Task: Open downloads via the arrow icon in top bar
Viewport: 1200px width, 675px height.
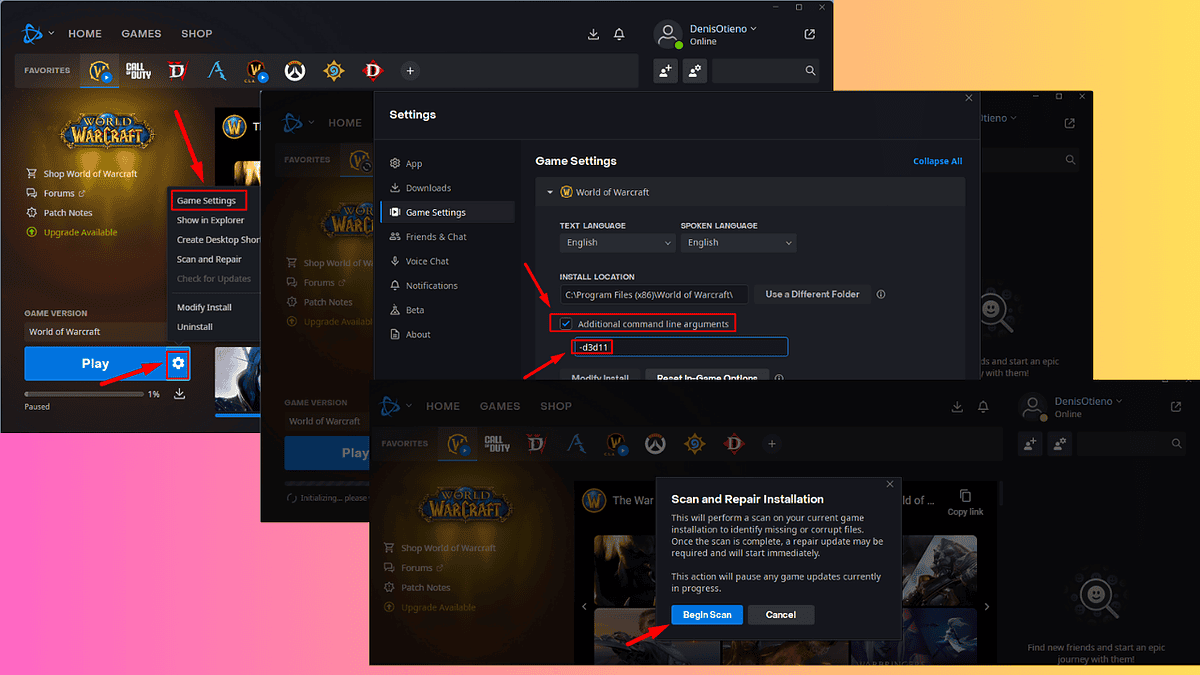Action: pyautogui.click(x=593, y=33)
